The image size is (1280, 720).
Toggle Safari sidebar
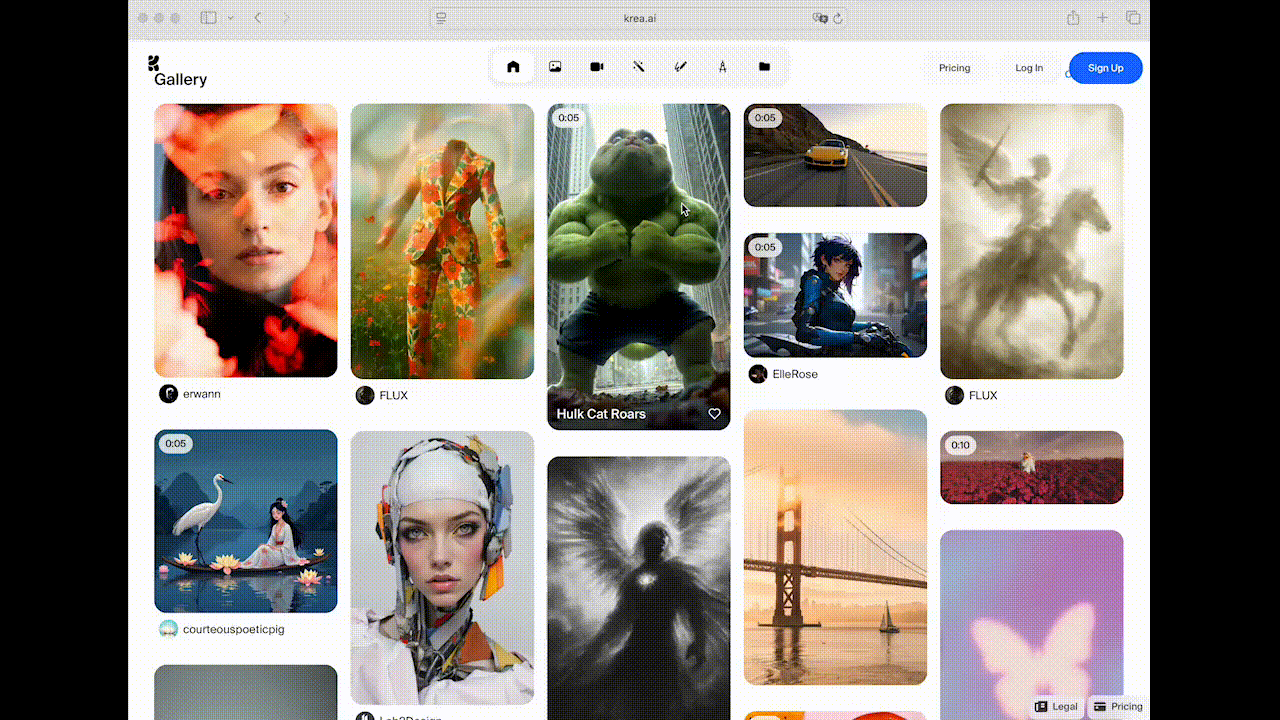pyautogui.click(x=208, y=18)
